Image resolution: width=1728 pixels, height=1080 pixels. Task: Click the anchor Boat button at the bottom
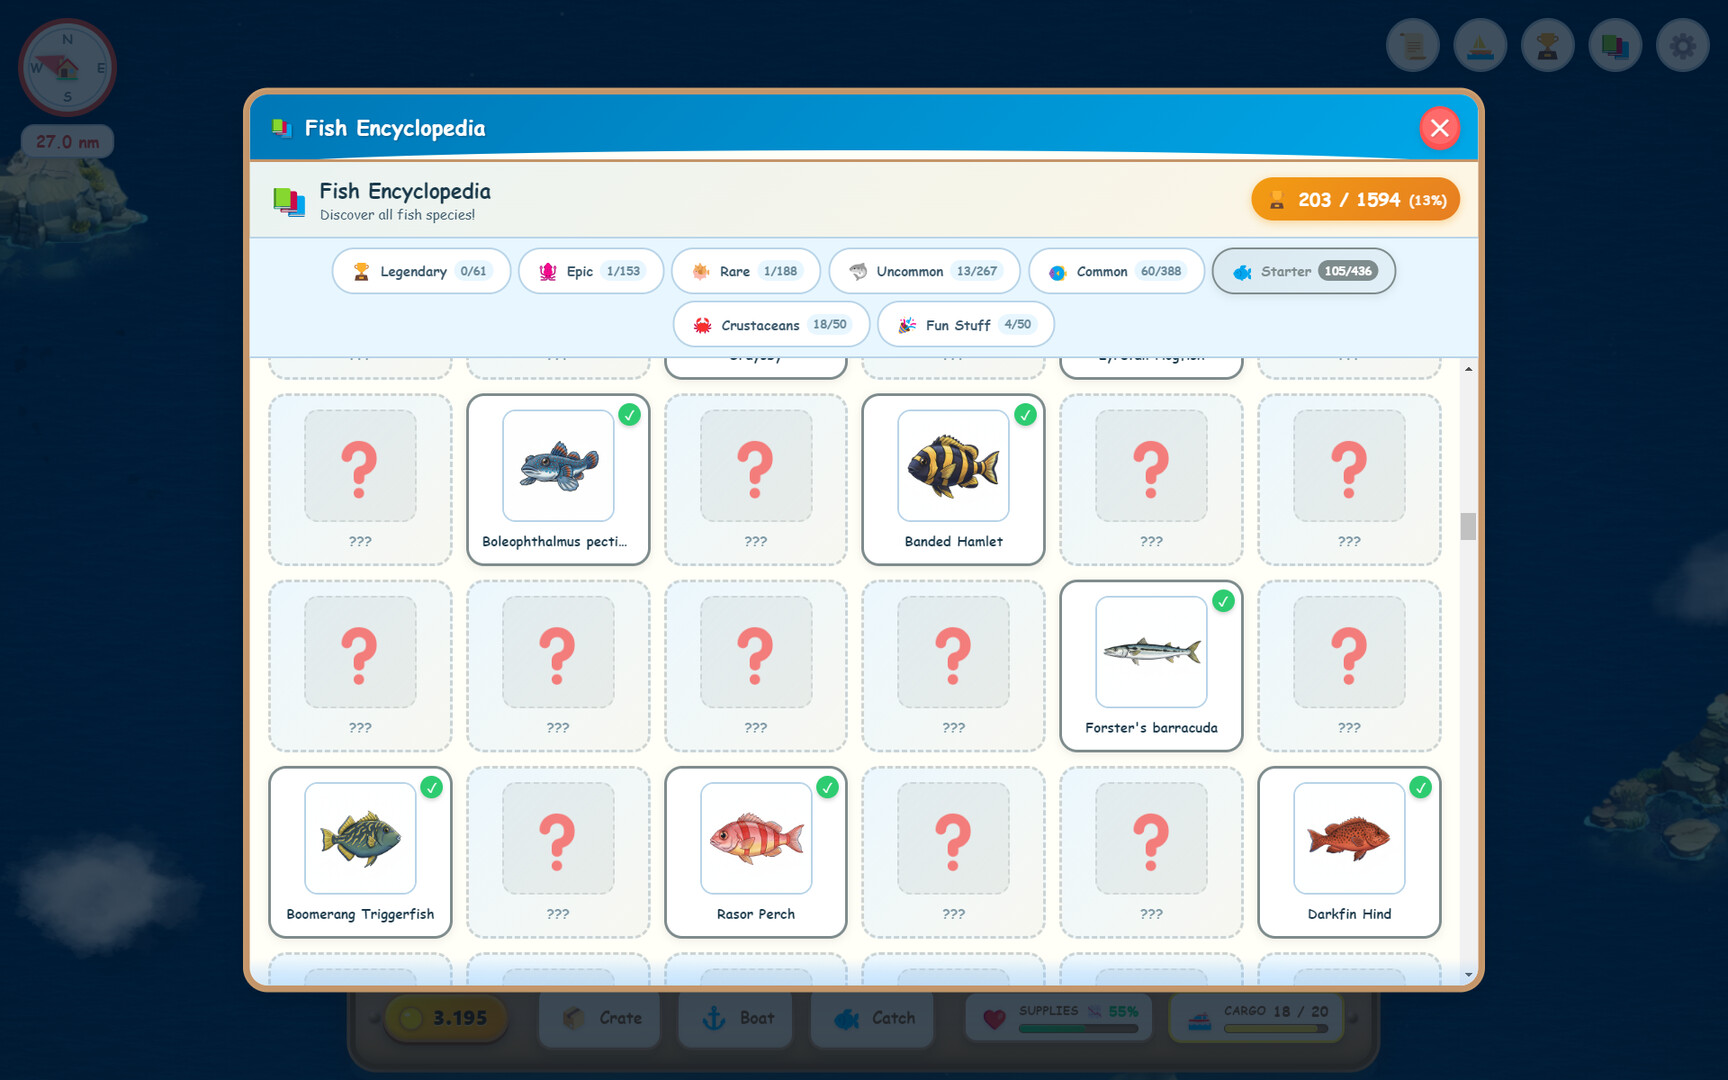pyautogui.click(x=735, y=1018)
